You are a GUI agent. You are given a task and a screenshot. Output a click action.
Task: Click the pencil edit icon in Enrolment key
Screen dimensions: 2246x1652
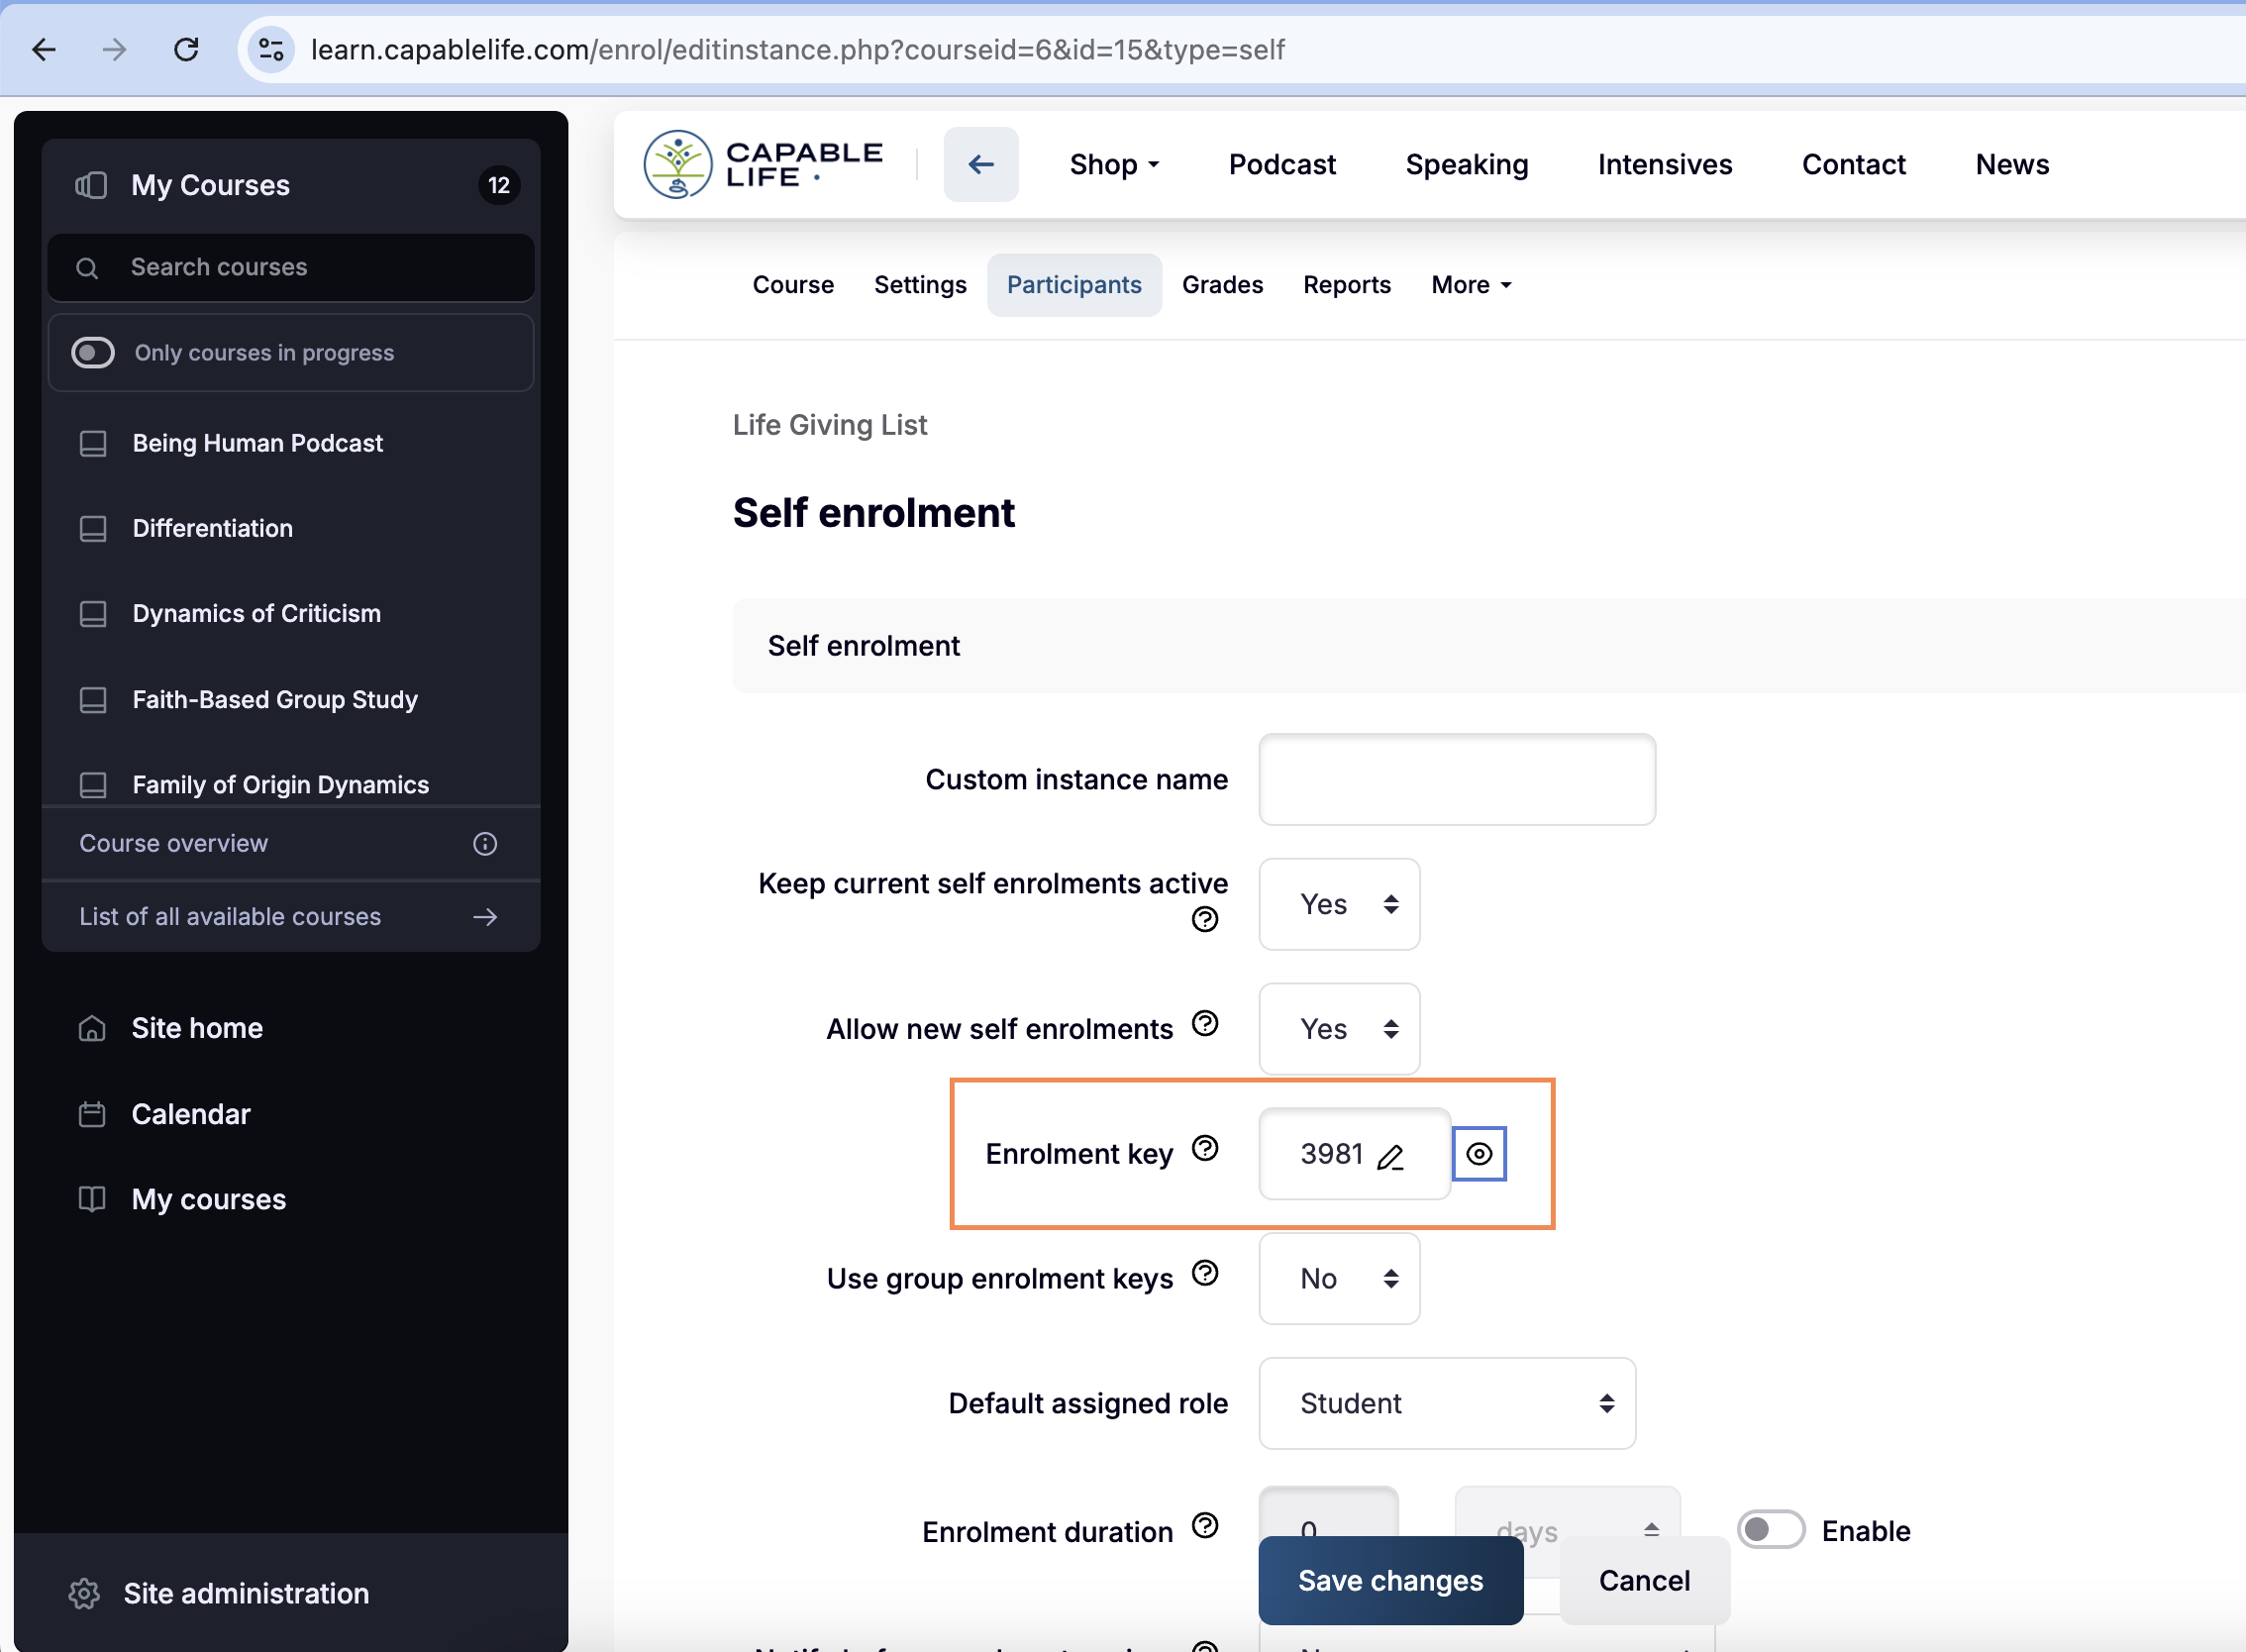pyautogui.click(x=1390, y=1157)
